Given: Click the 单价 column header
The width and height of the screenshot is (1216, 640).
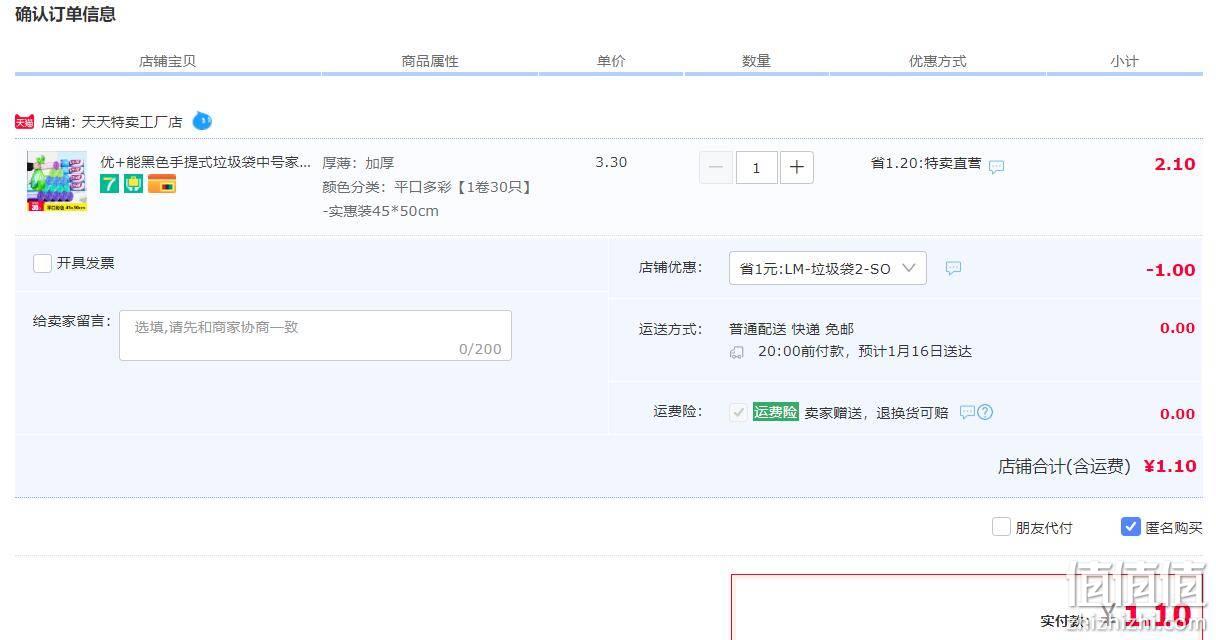Looking at the screenshot, I should 611,61.
